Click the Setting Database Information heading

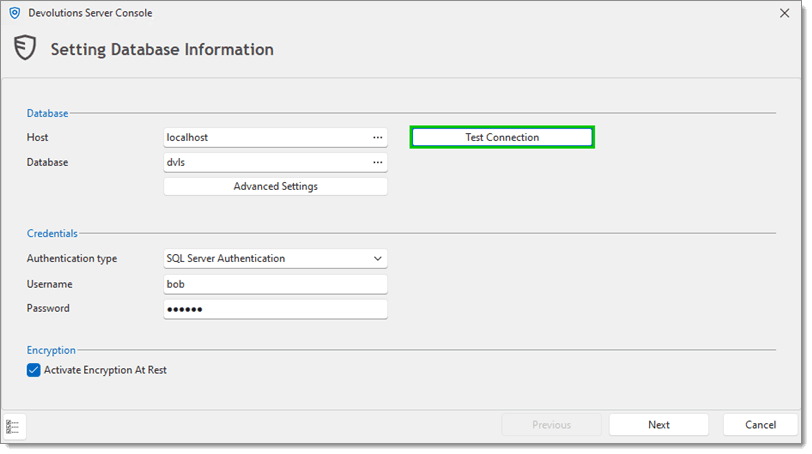162,49
